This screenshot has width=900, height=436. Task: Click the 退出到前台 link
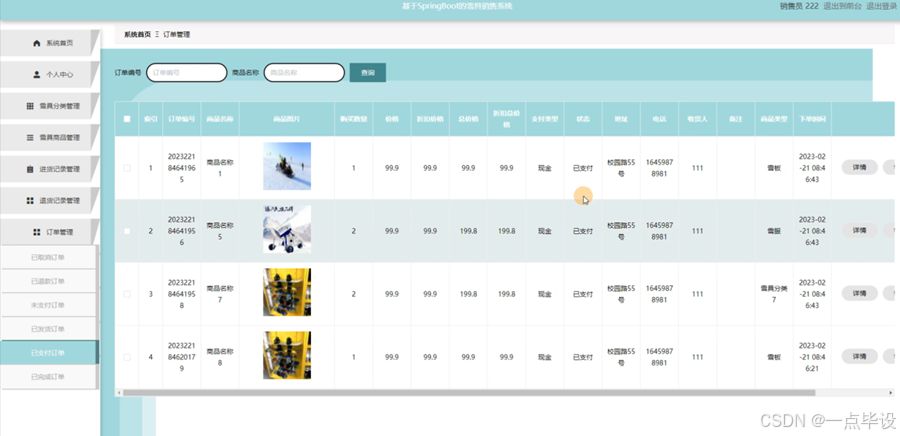(x=843, y=6)
